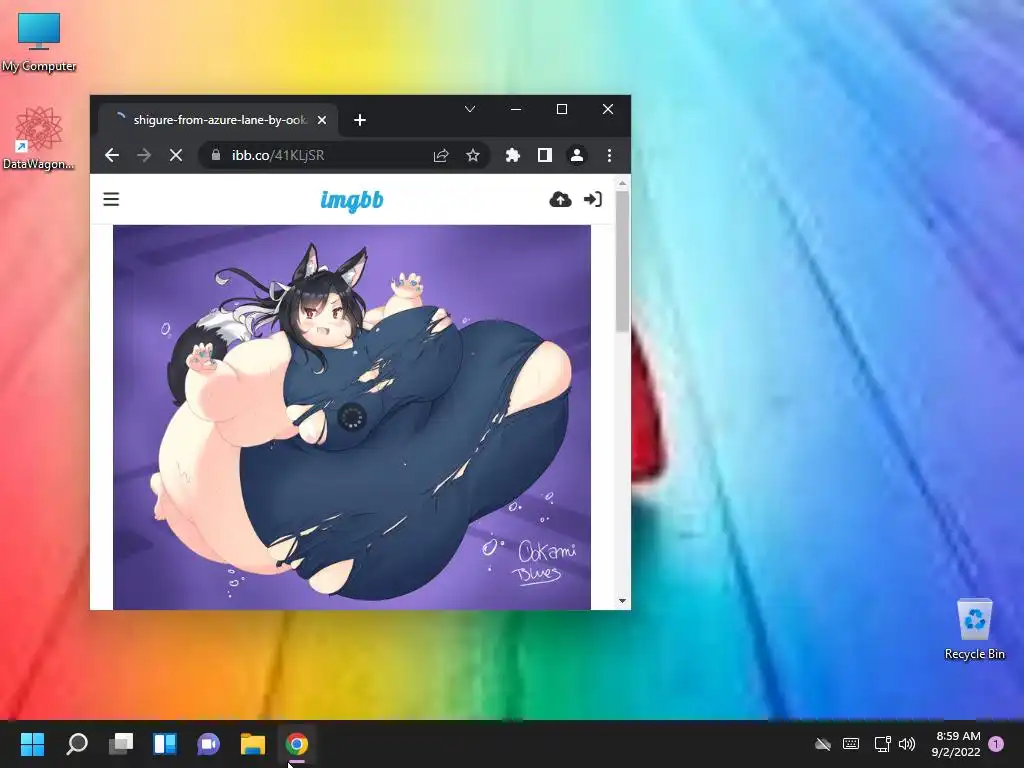The width and height of the screenshot is (1024, 768).
Task: Click the touch keyboard tray icon
Action: pyautogui.click(x=851, y=744)
